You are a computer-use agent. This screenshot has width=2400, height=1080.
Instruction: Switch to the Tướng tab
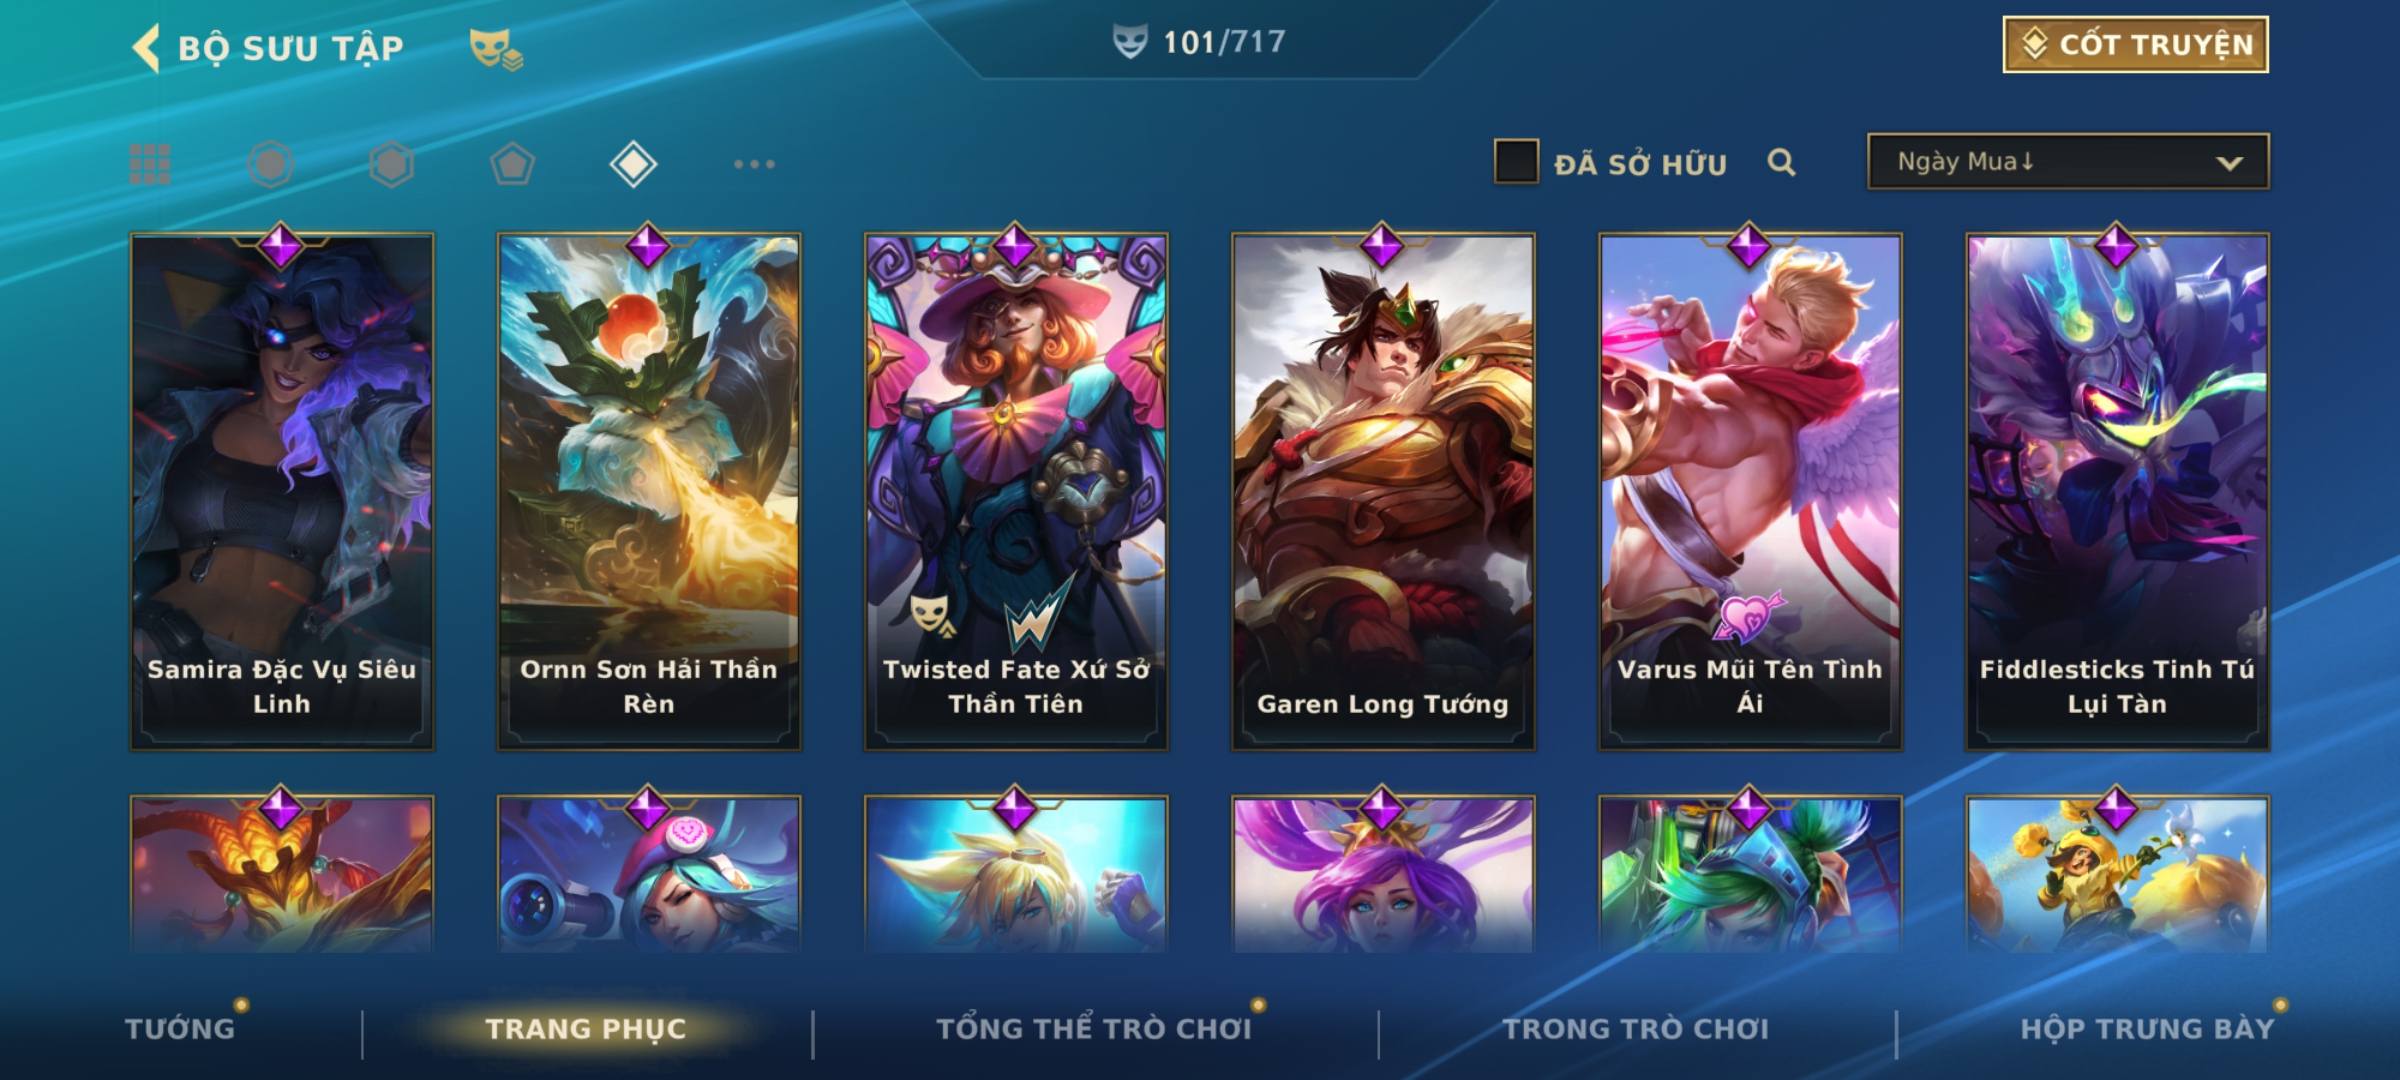coord(180,1028)
